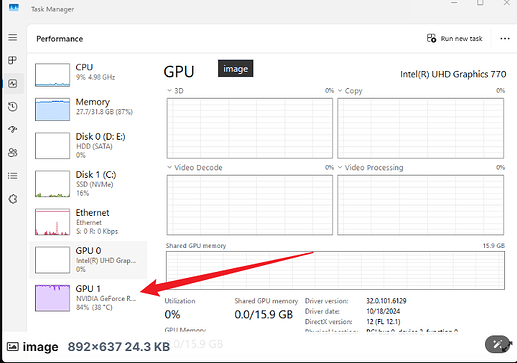Click the 892×637 24.3 KB image info

pos(119,347)
